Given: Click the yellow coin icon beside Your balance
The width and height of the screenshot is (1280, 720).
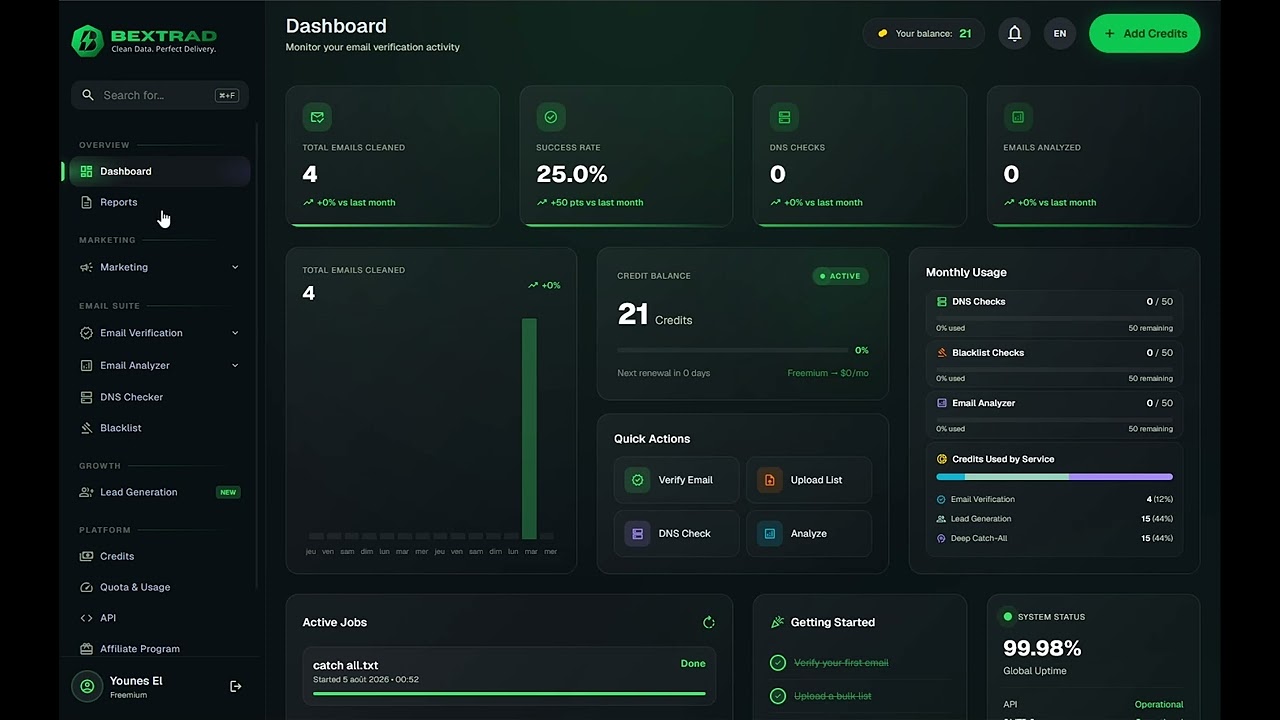Looking at the screenshot, I should click(883, 33).
